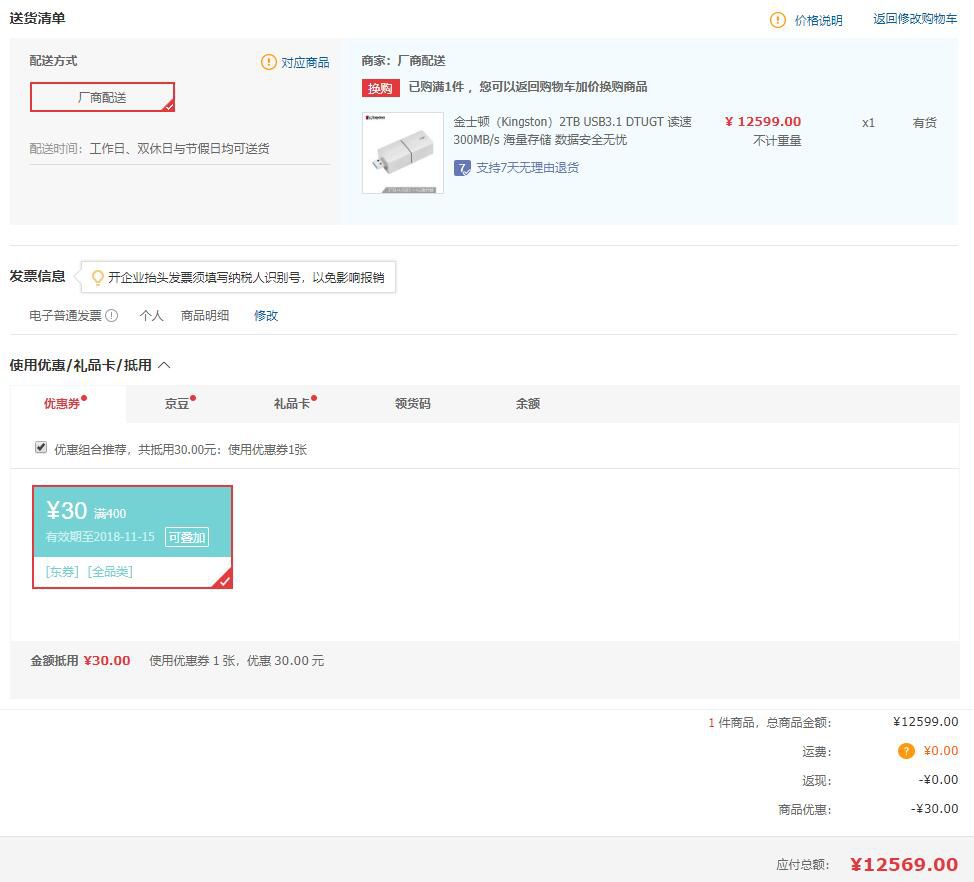Open the 对应商品 link
Image resolution: width=974 pixels, height=882 pixels.
305,63
